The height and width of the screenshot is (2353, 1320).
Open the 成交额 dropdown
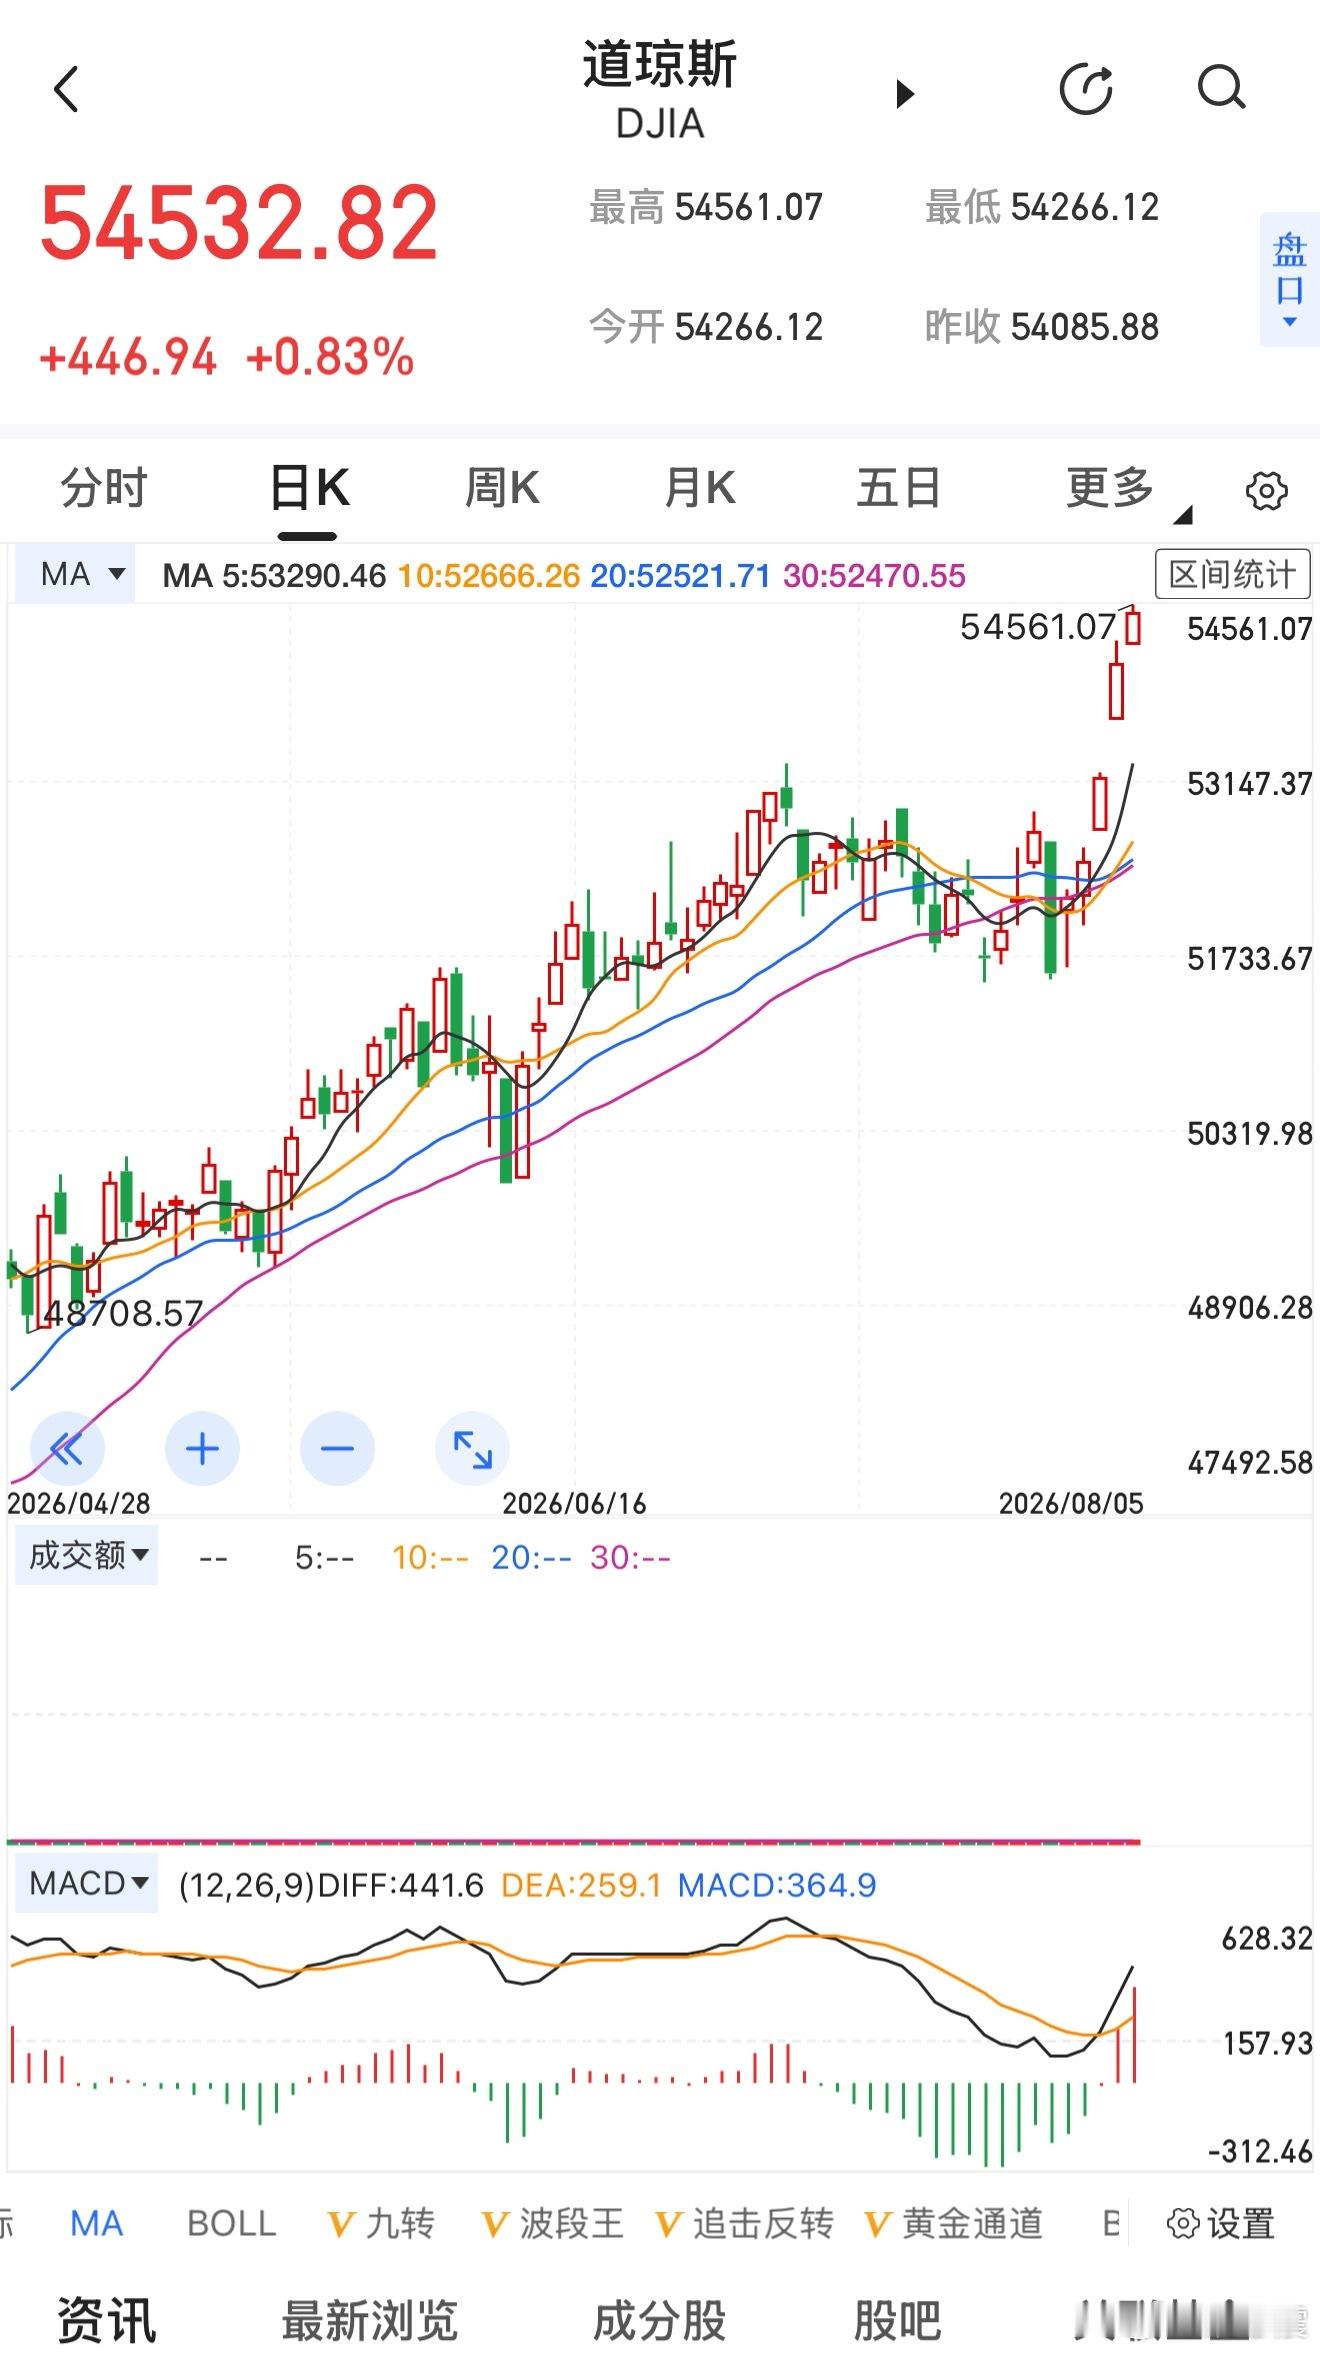coord(87,1555)
